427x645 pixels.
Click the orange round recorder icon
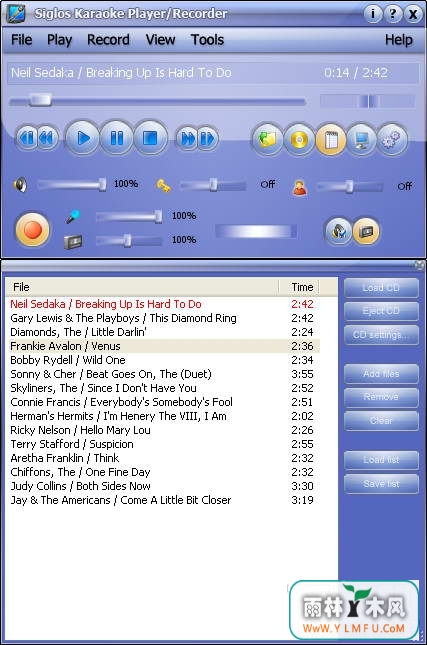366,232
